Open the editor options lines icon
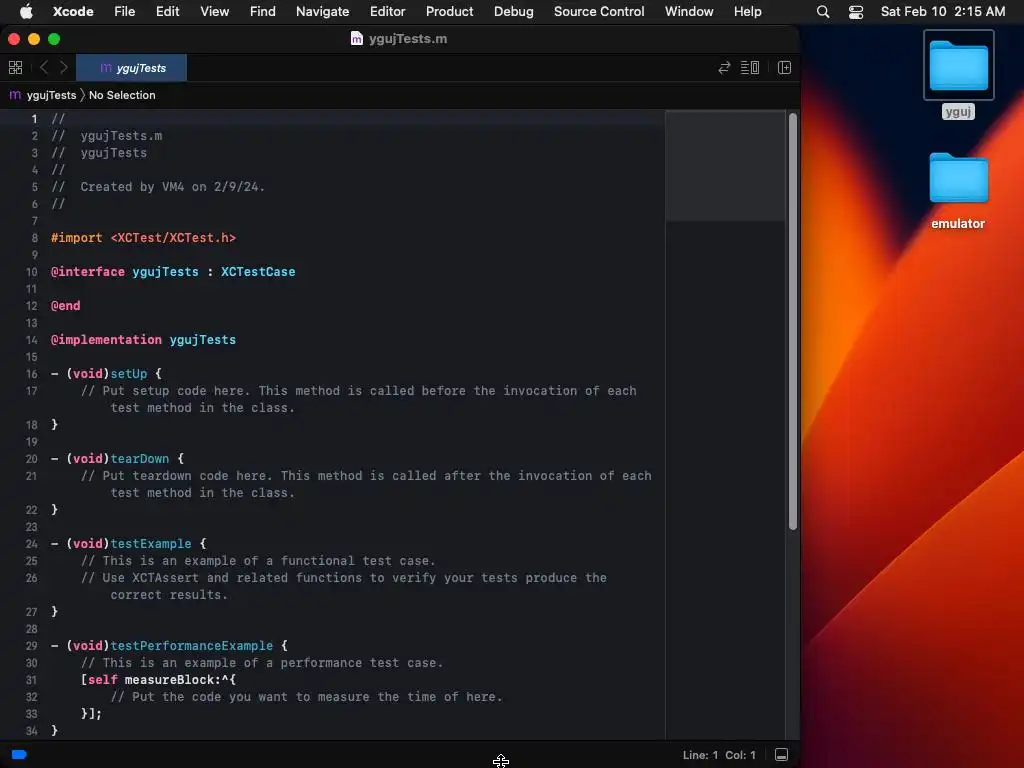The height and width of the screenshot is (768, 1024). pos(750,67)
